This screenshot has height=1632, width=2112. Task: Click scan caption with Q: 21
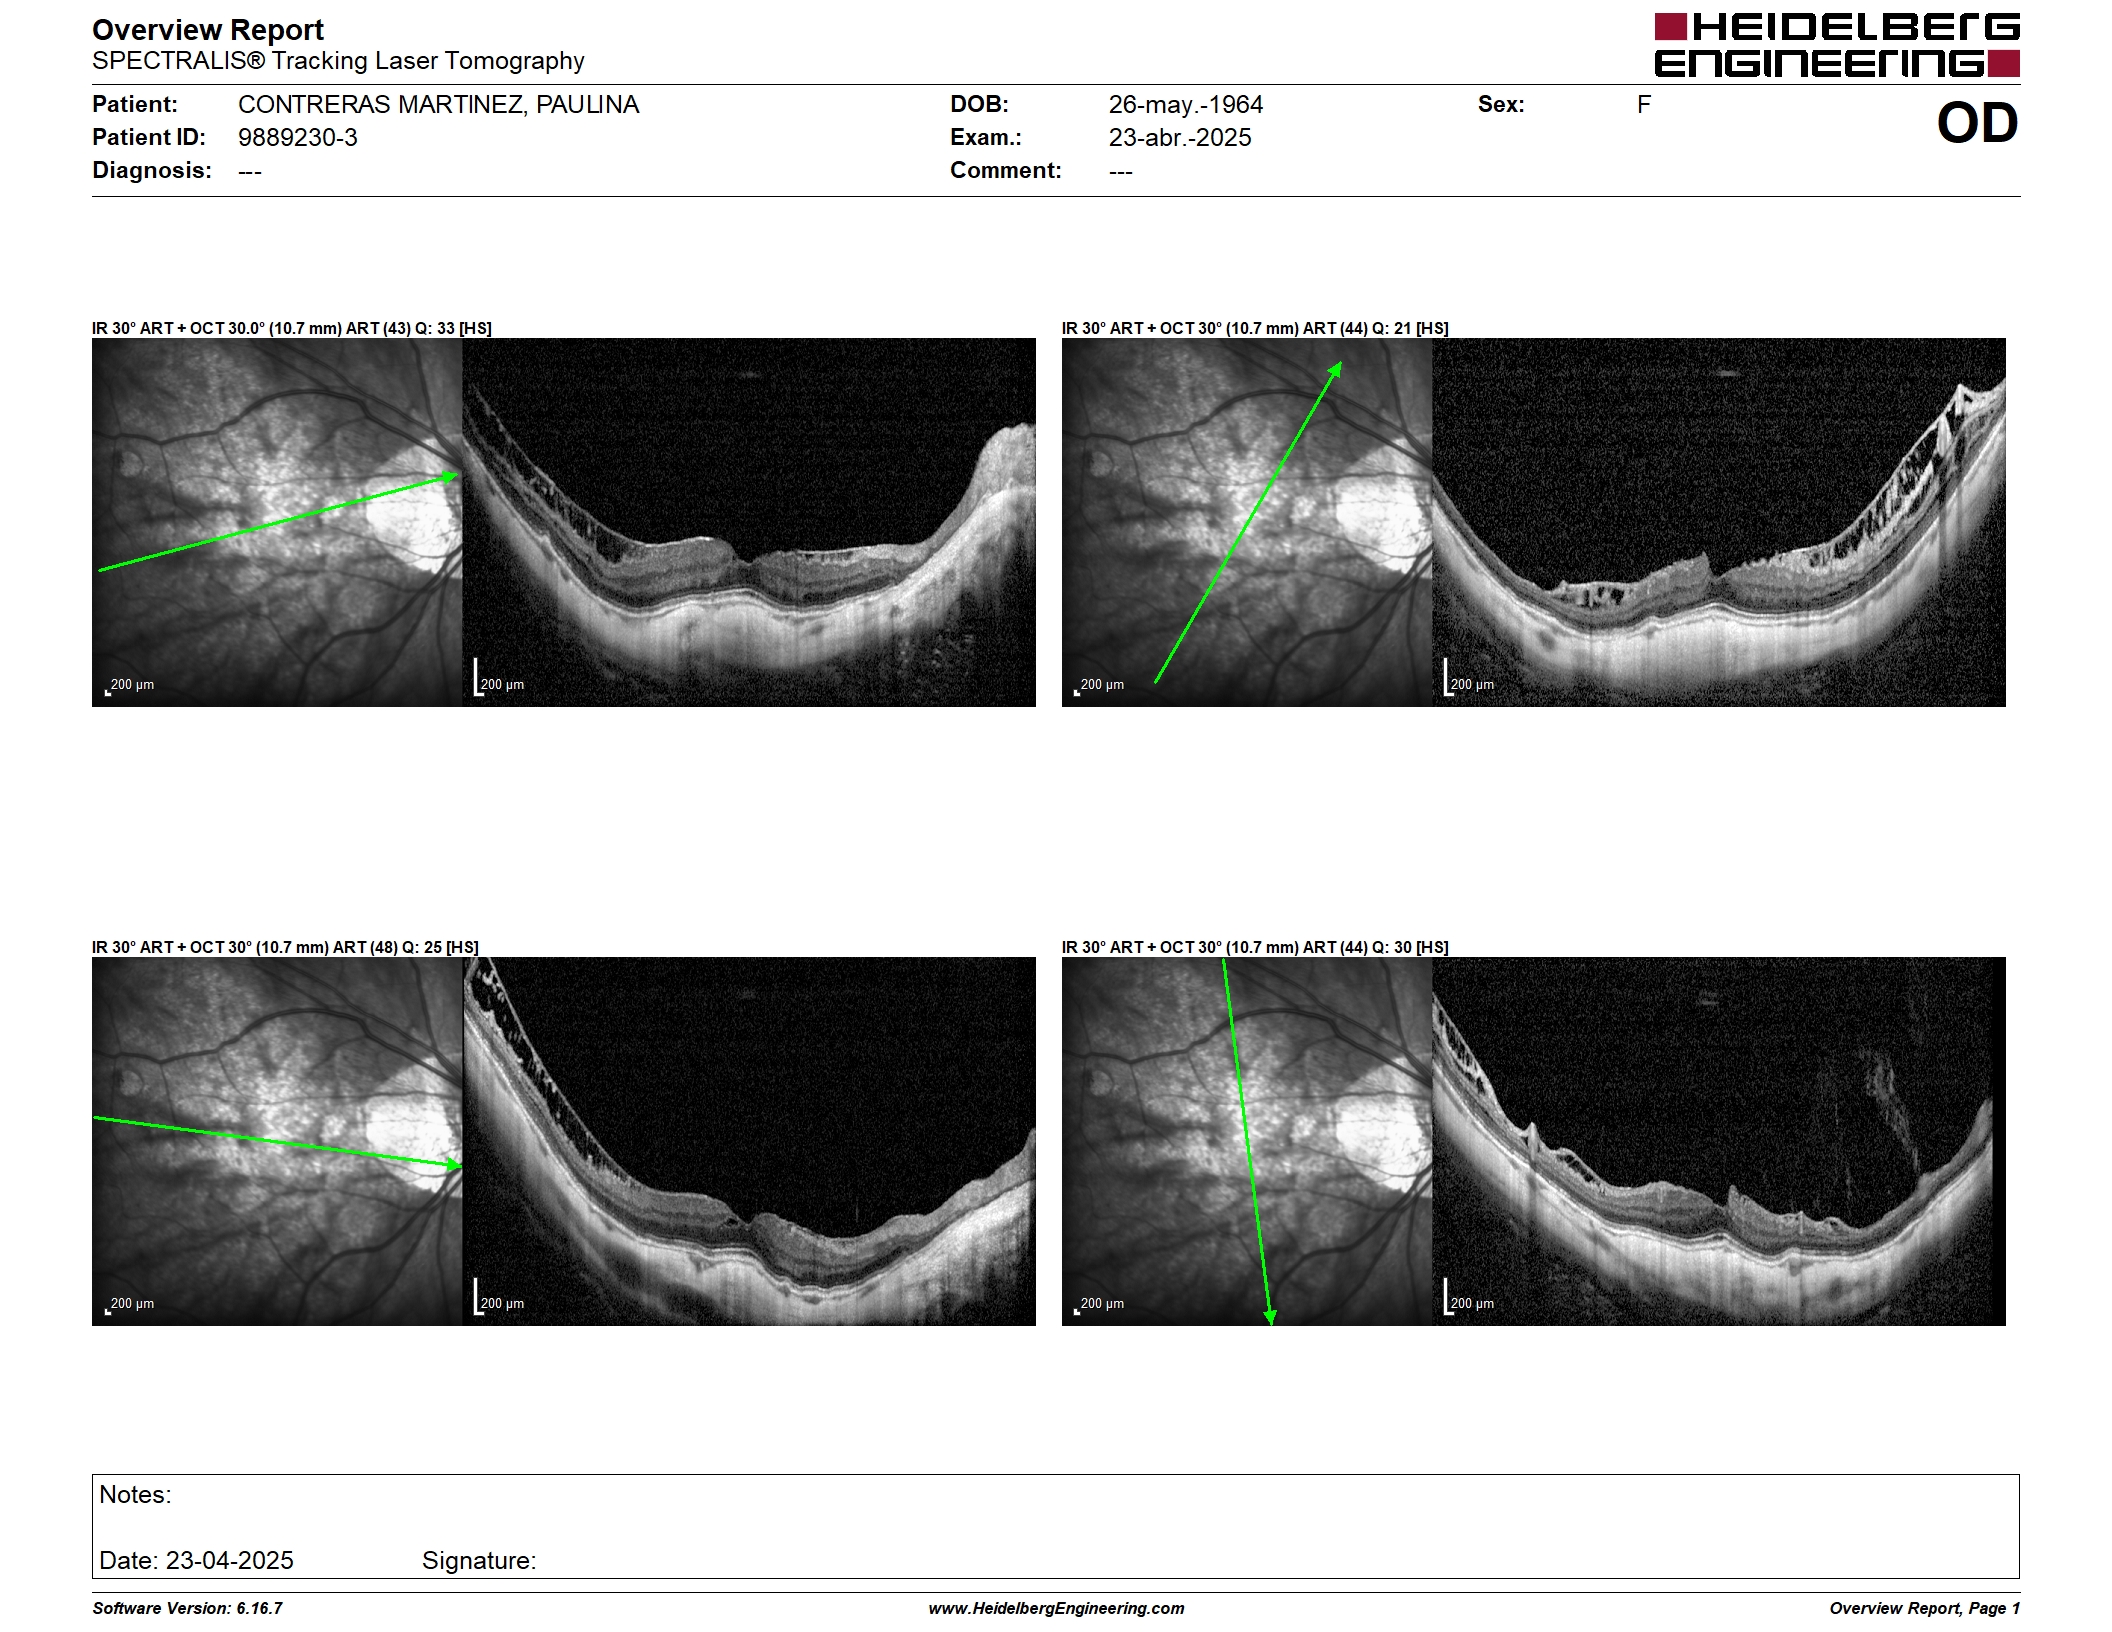[1255, 328]
